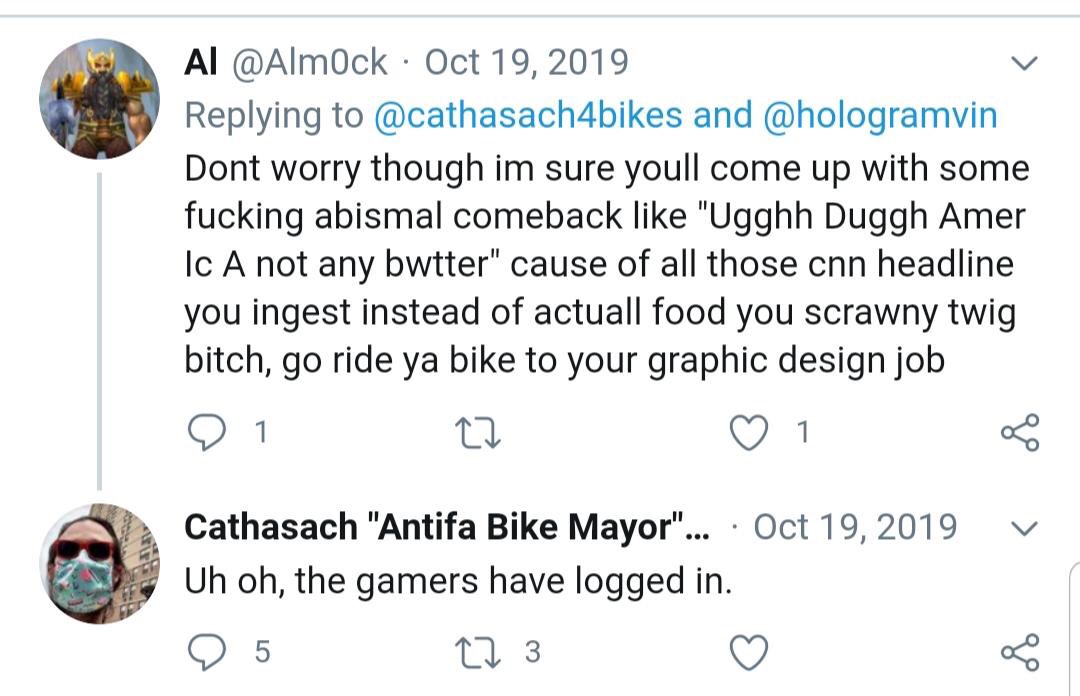Image resolution: width=1080 pixels, height=696 pixels.
Task: Reply to Al's tweet via comment icon
Action: pyautogui.click(x=206, y=433)
